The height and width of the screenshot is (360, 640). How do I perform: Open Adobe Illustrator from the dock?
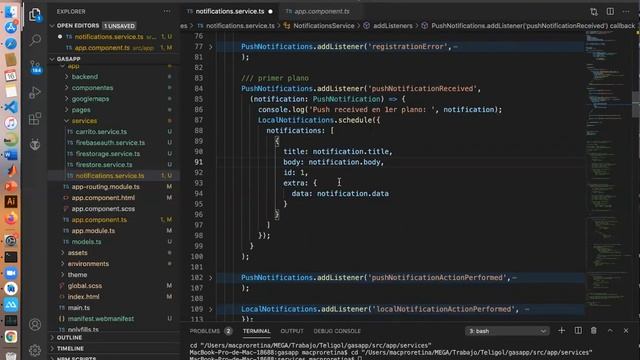click(x=11, y=201)
